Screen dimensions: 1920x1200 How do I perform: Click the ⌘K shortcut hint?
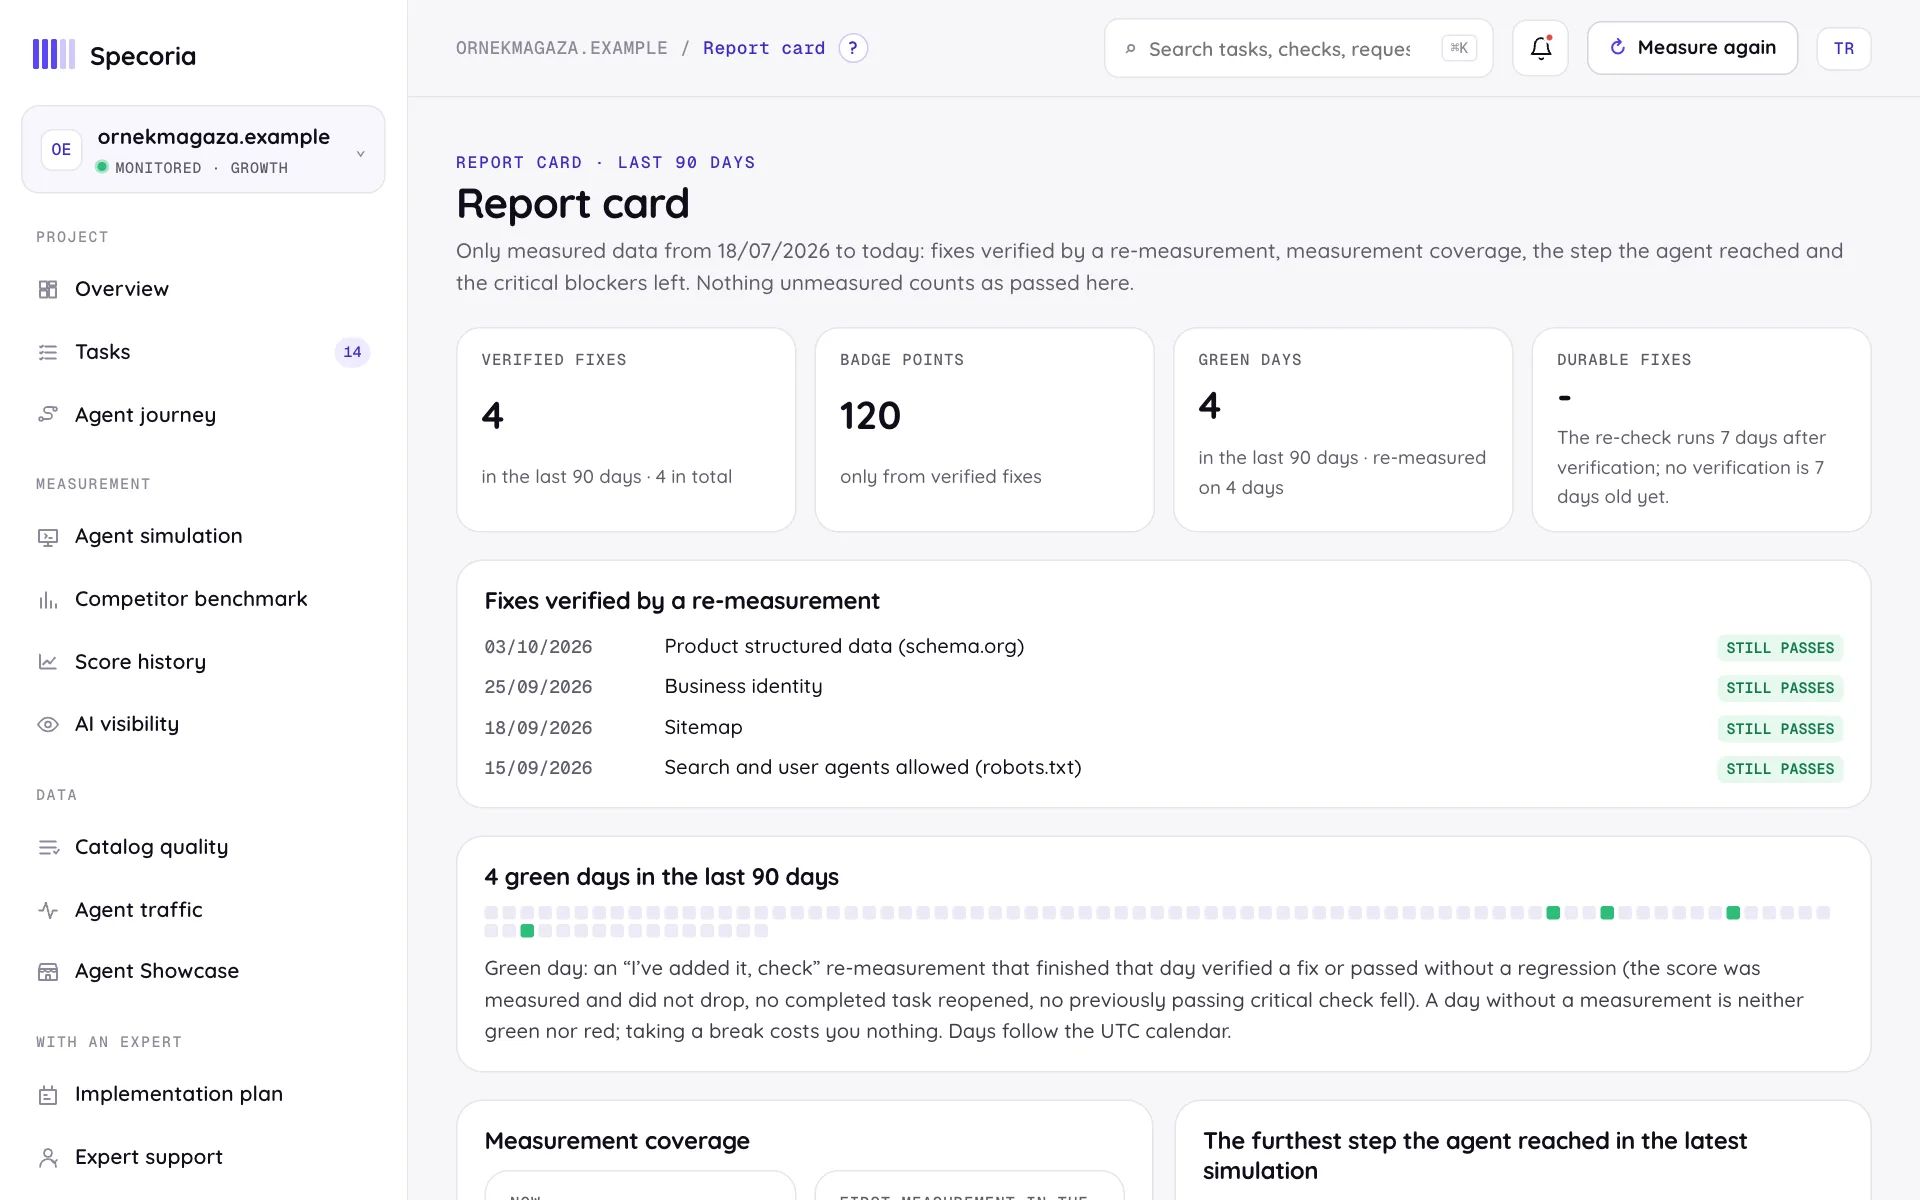point(1459,48)
